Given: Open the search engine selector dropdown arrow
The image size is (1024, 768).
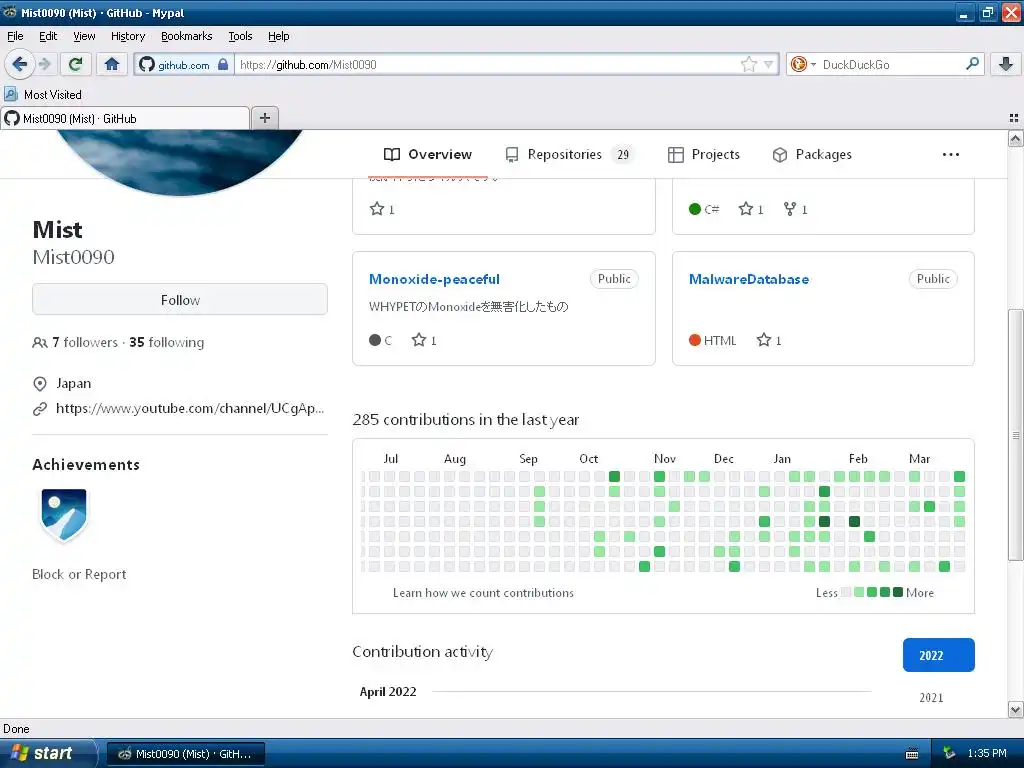Looking at the screenshot, I should [x=813, y=65].
